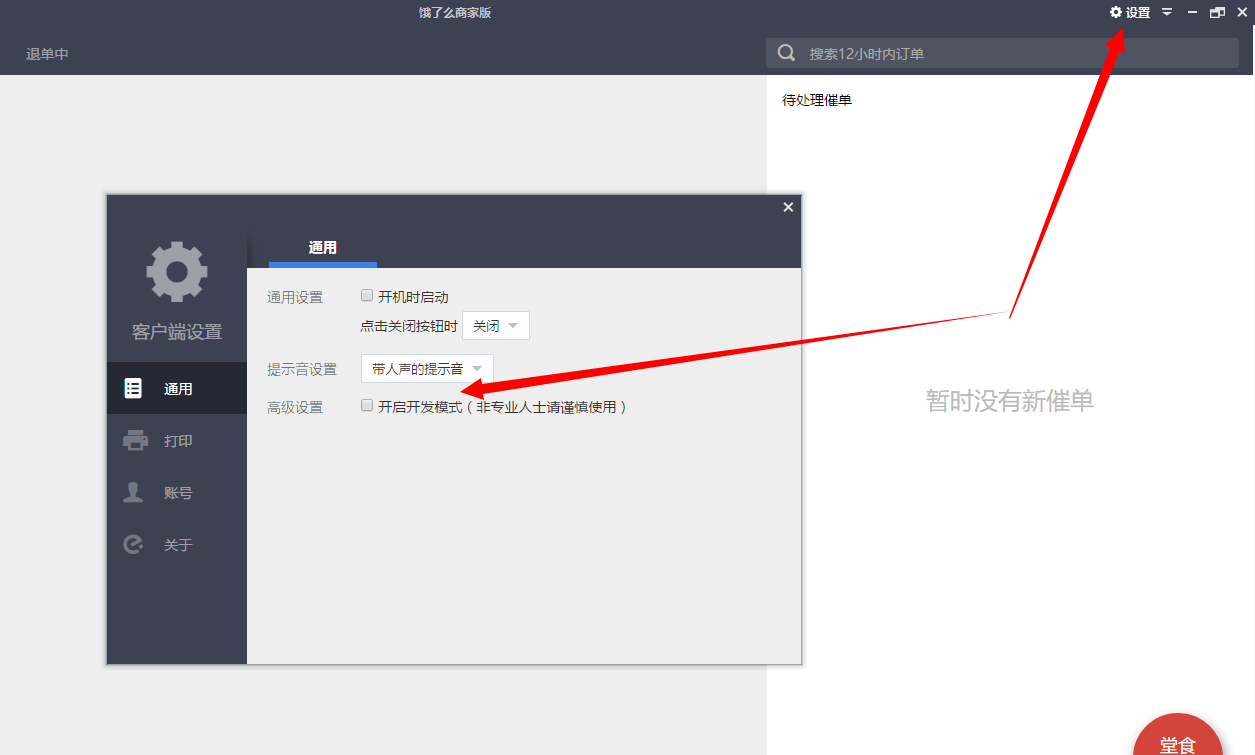
Task: Click the large gear icon above 客户端设置
Action: (x=177, y=272)
